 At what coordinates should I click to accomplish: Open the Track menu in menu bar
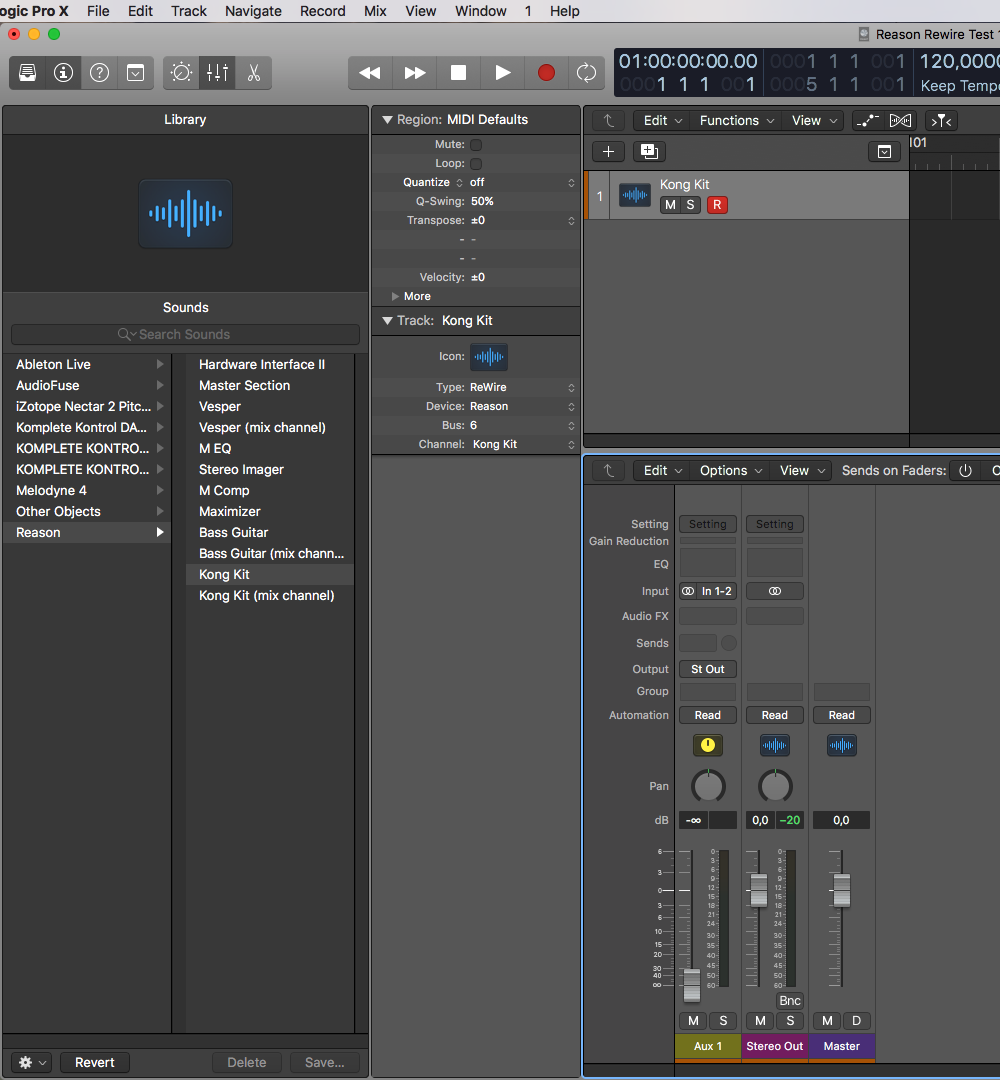[x=188, y=11]
